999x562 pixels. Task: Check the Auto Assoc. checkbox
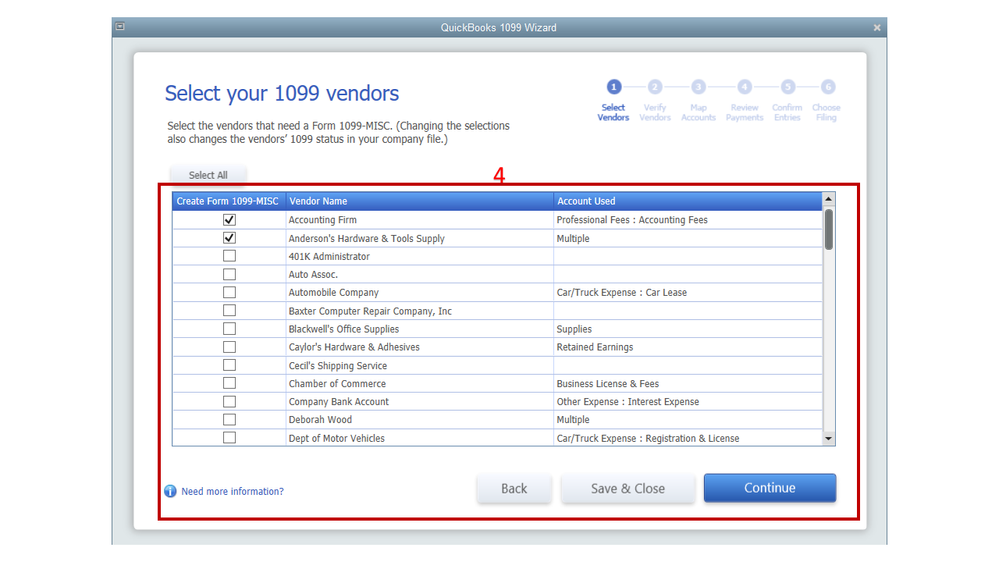(229, 274)
